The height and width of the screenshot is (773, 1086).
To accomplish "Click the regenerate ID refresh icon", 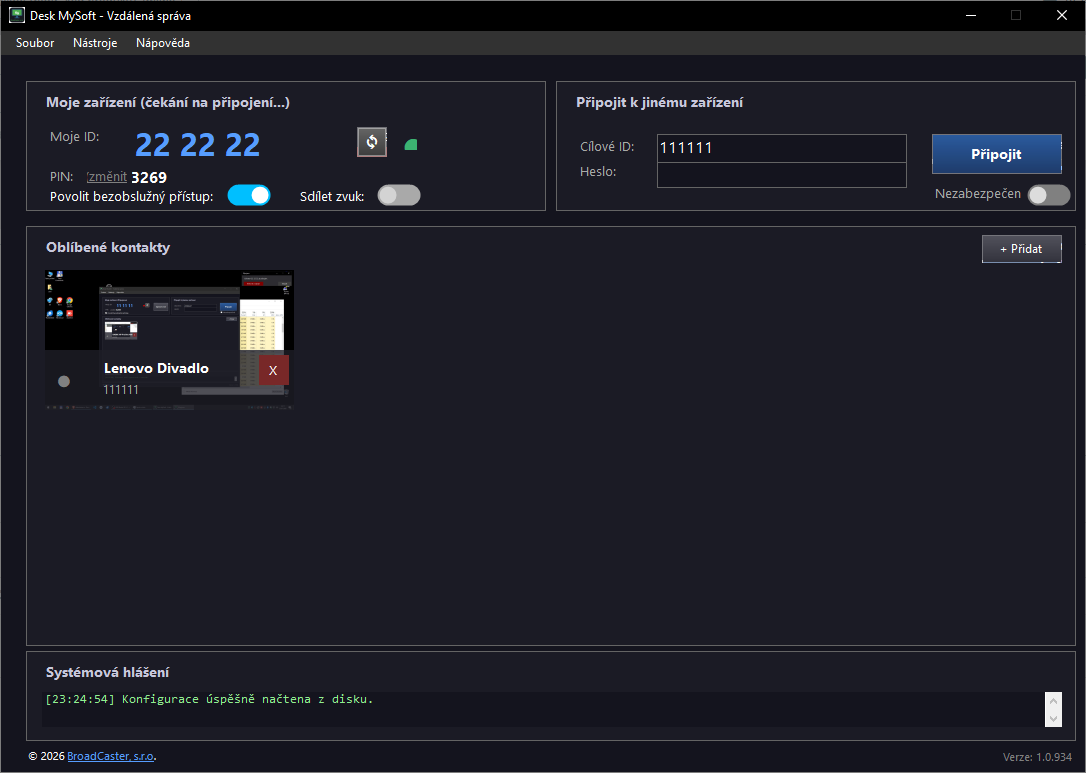I will 372,142.
